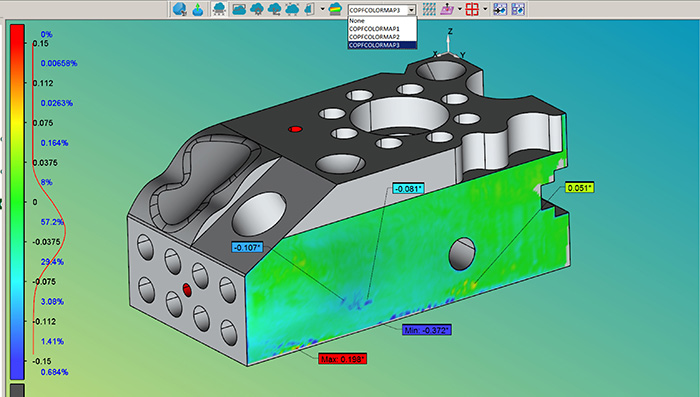Click the blue 3D model icon in toolbar

coord(179,9)
